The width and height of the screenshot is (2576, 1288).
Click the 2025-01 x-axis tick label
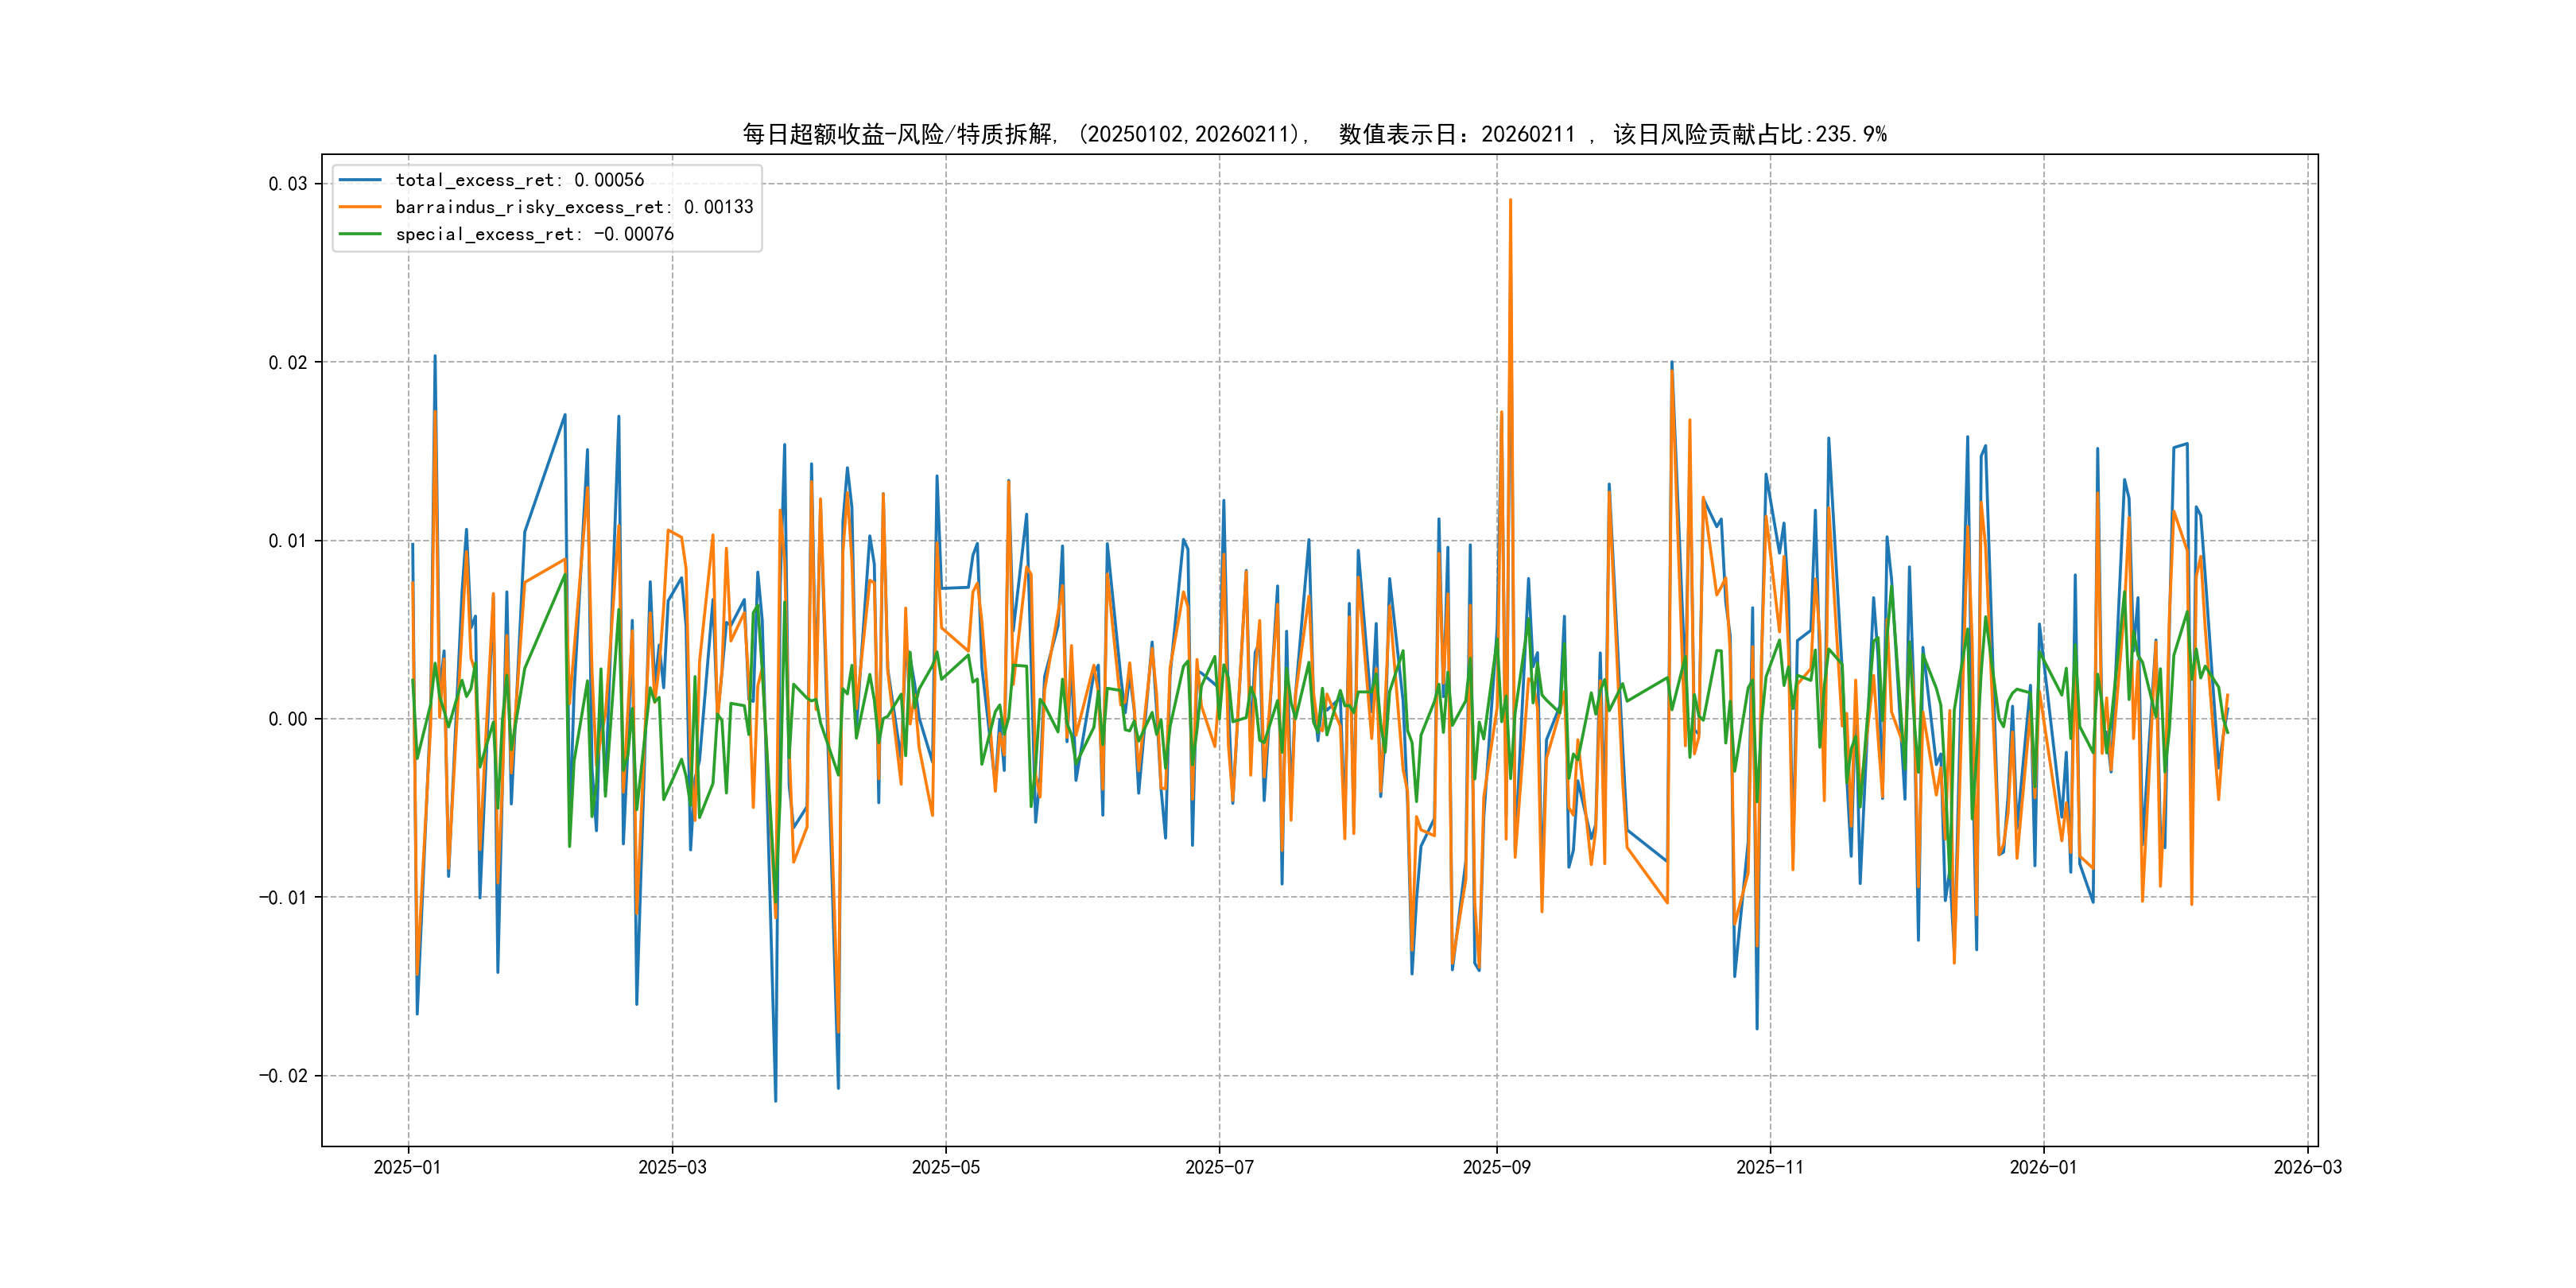(407, 1167)
